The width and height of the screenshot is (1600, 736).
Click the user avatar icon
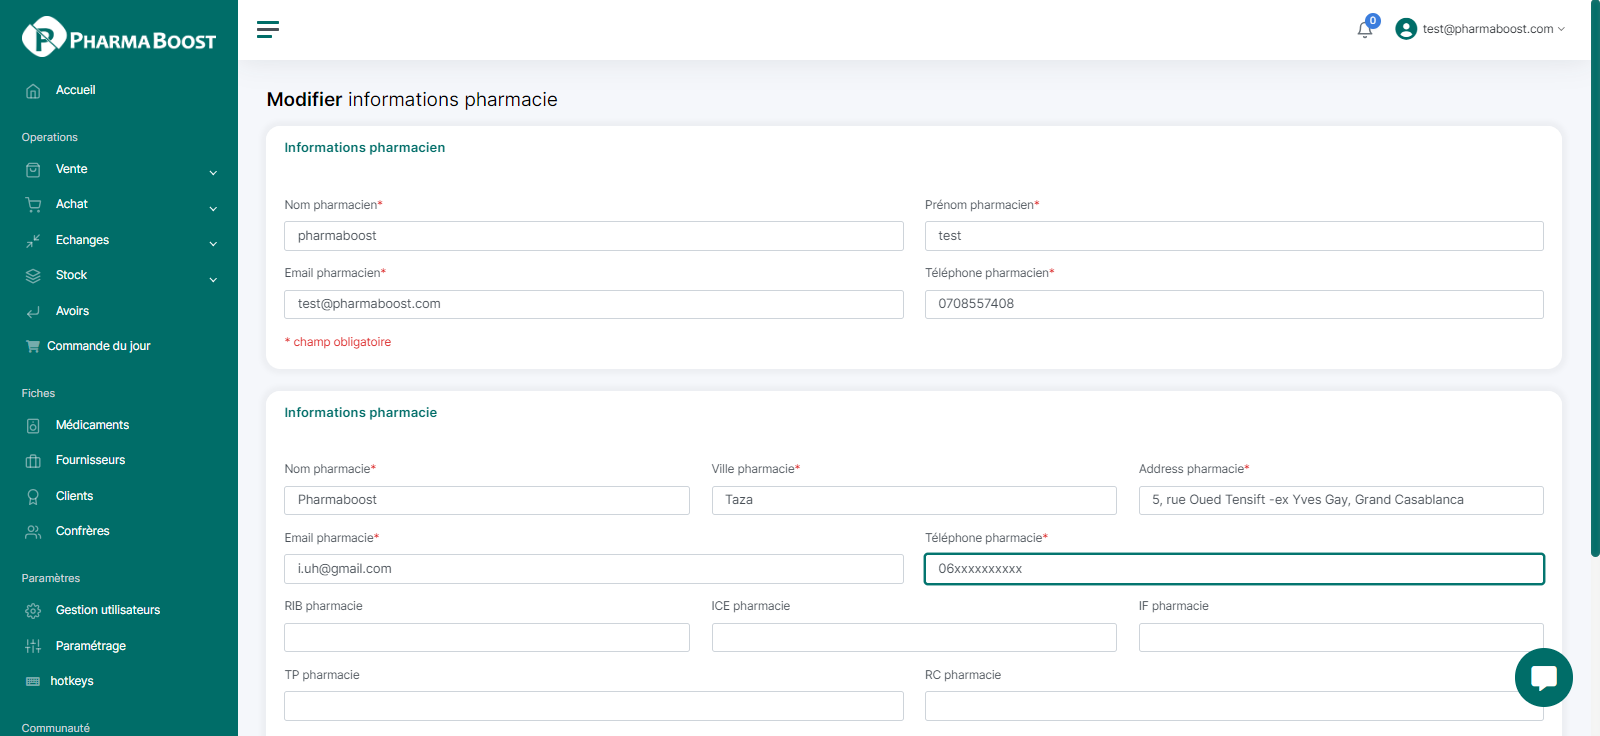(1406, 29)
